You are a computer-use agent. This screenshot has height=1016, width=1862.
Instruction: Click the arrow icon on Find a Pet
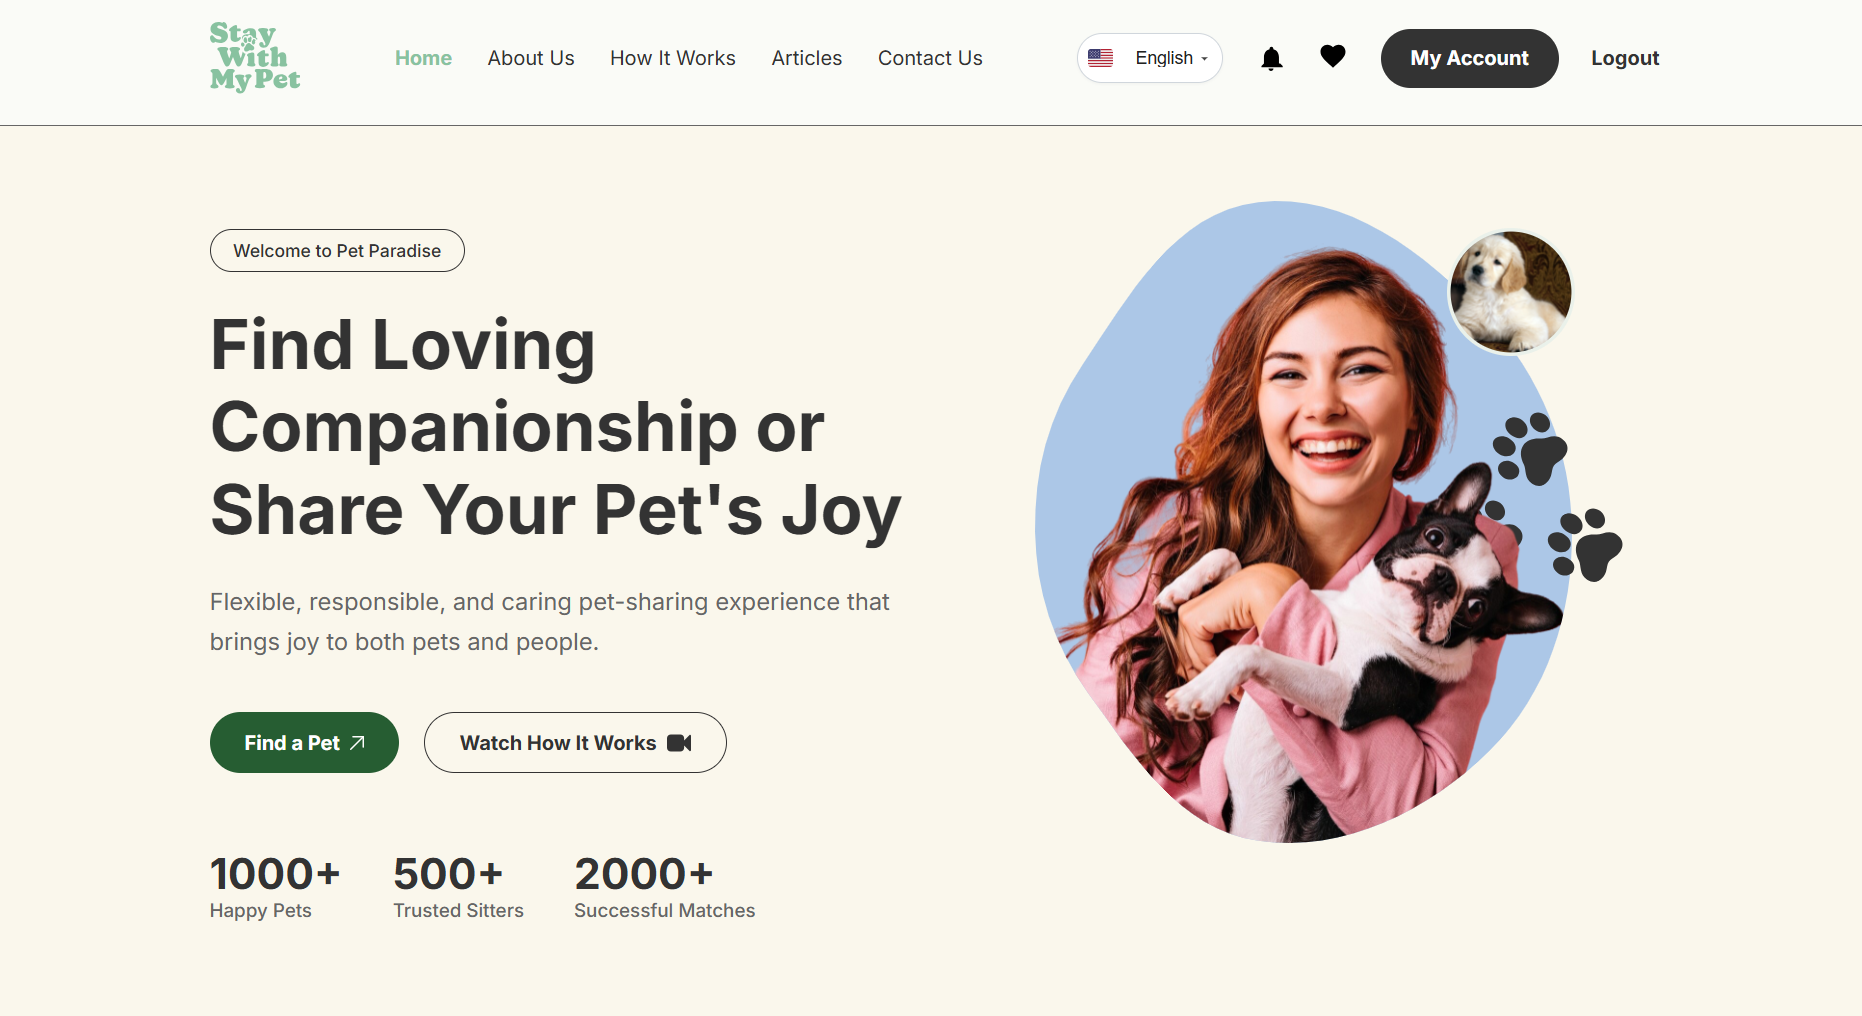[x=357, y=743]
